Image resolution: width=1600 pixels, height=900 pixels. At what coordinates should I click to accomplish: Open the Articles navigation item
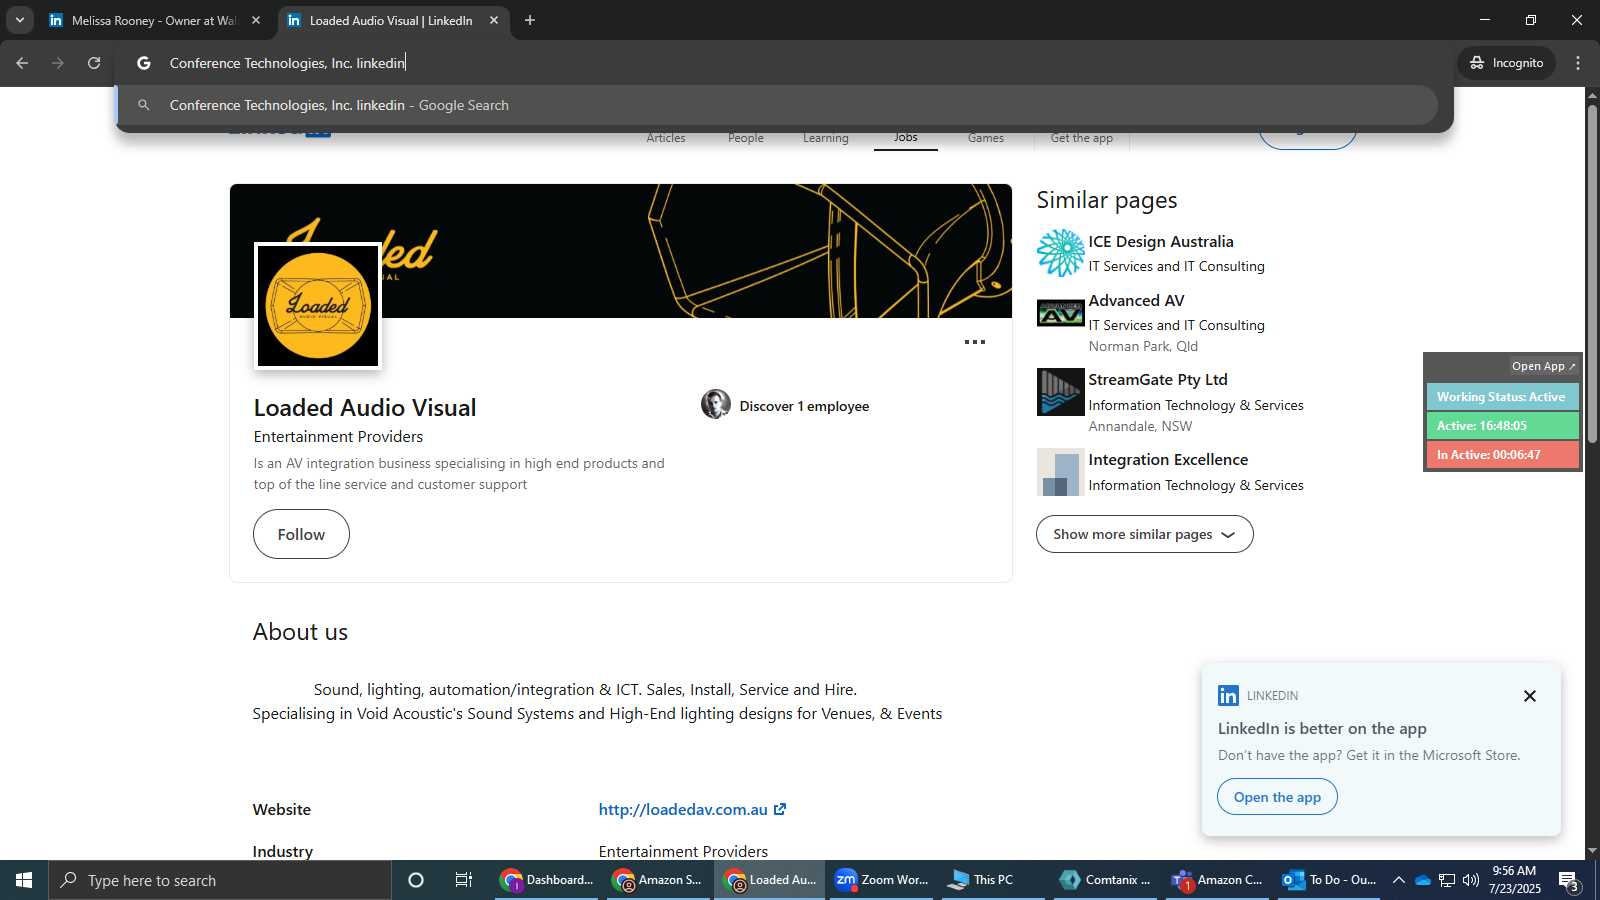pos(666,138)
